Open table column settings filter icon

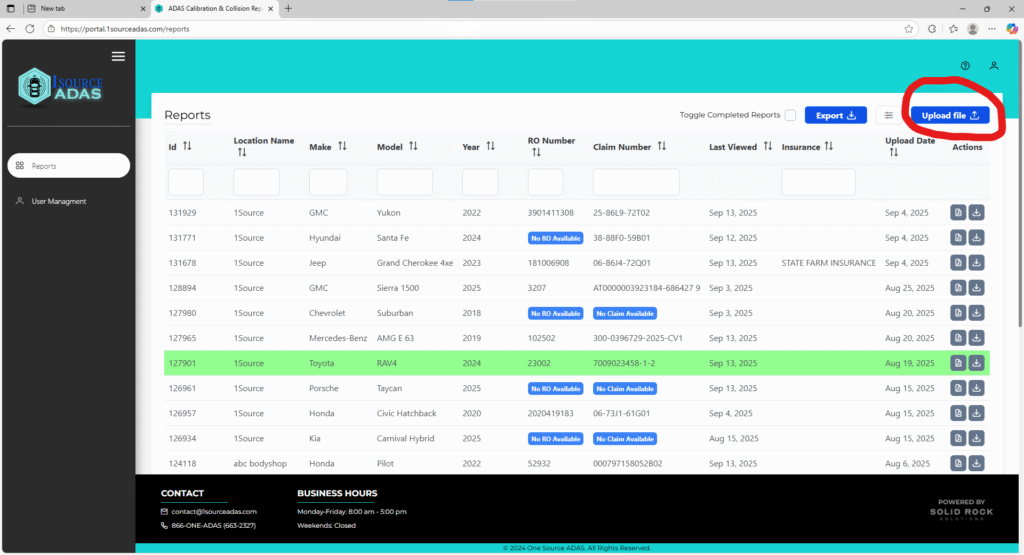pyautogui.click(x=889, y=116)
